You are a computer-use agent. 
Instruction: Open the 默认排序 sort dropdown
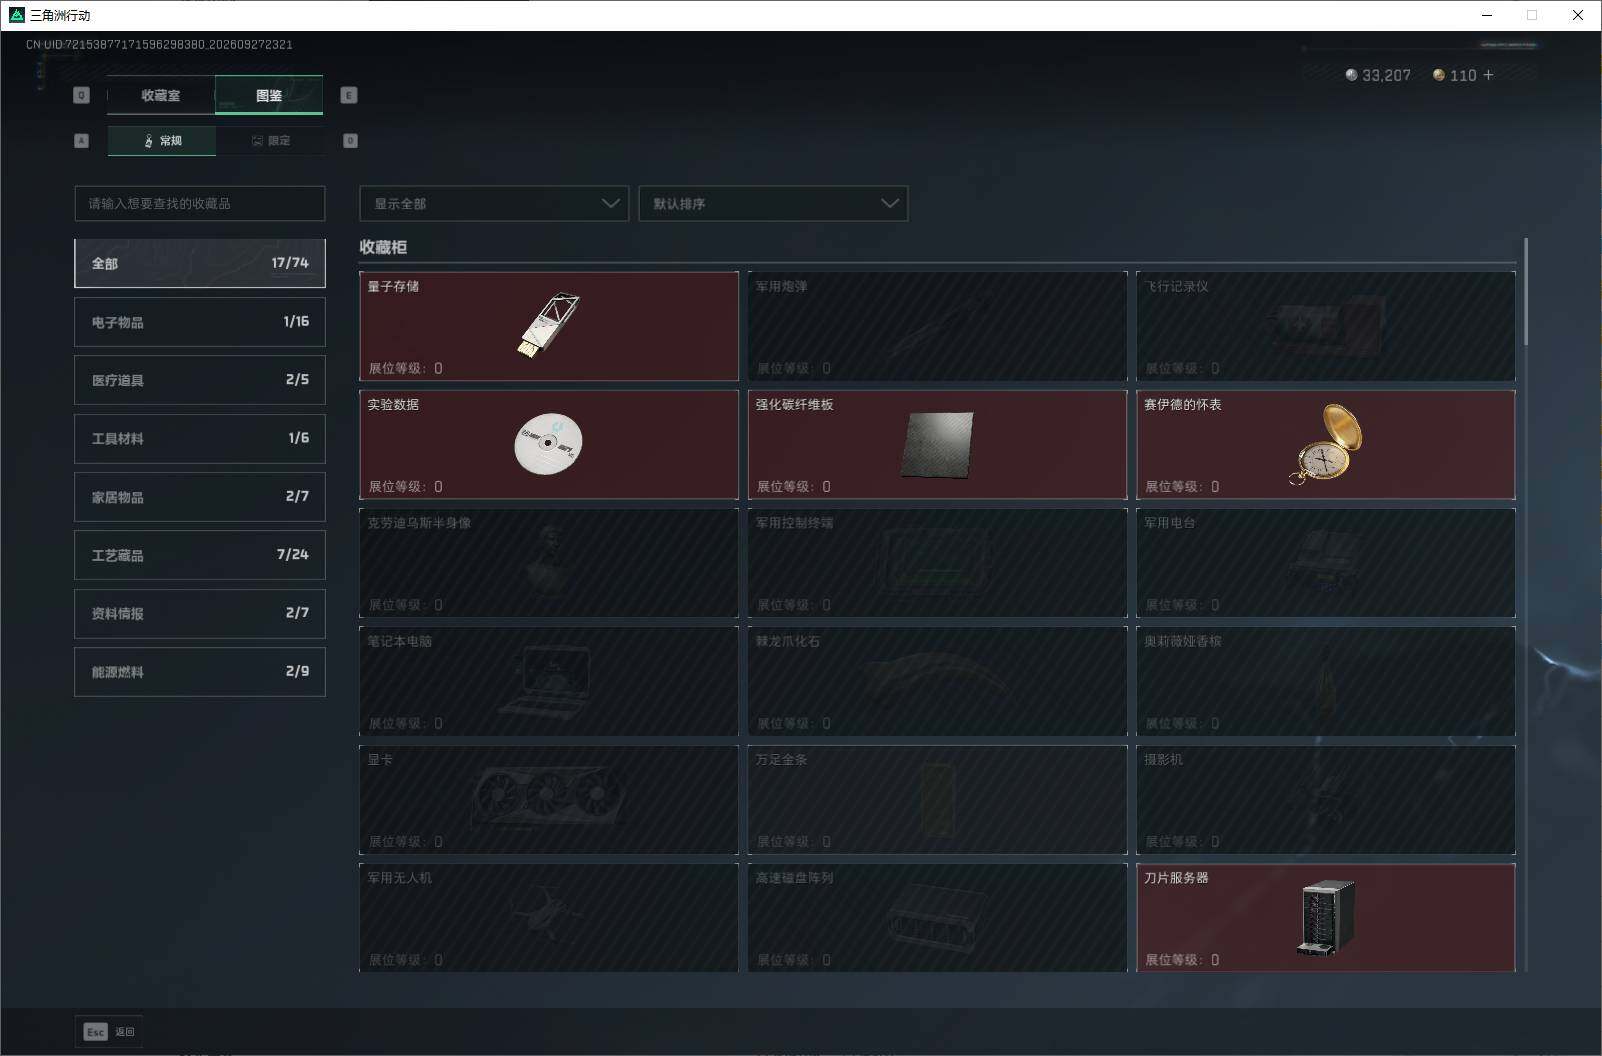(x=773, y=203)
